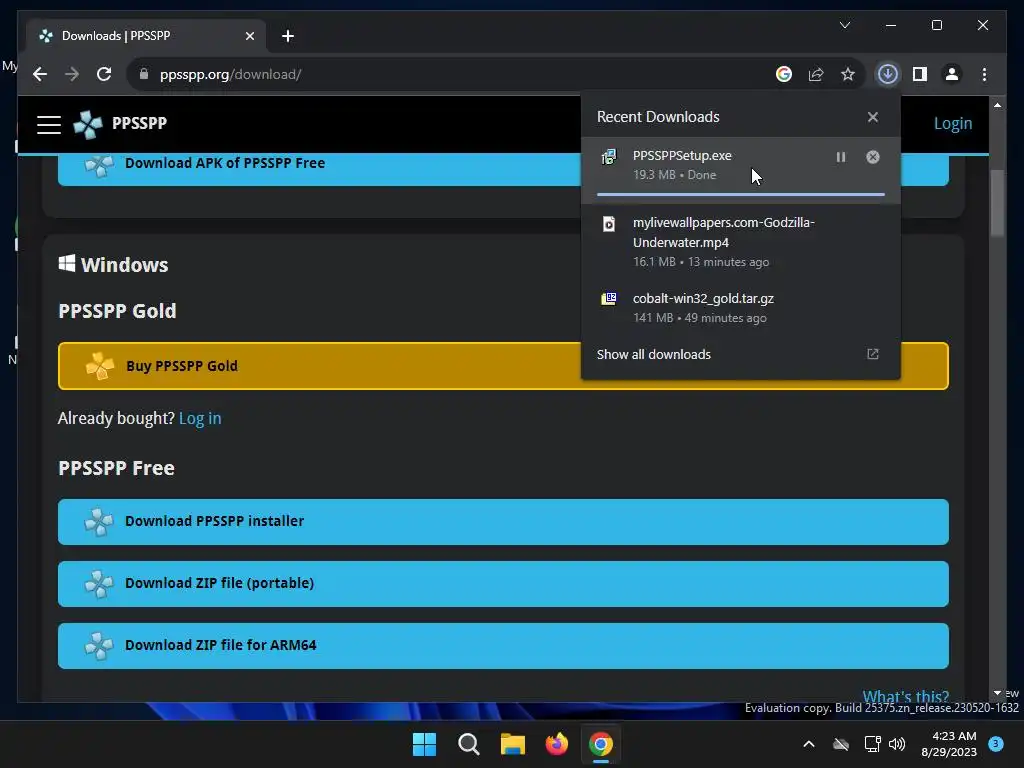Open the Chrome profile menu
Viewport: 1024px width, 768px height.
coord(952,74)
